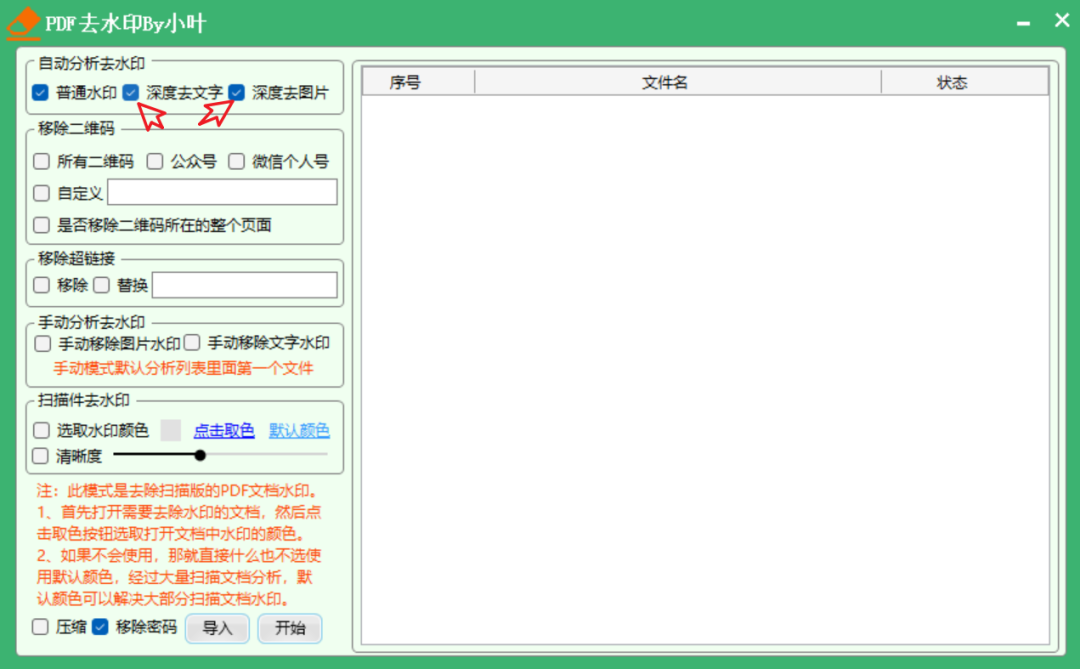Enable the 压缩 checkbox

pos(40,626)
